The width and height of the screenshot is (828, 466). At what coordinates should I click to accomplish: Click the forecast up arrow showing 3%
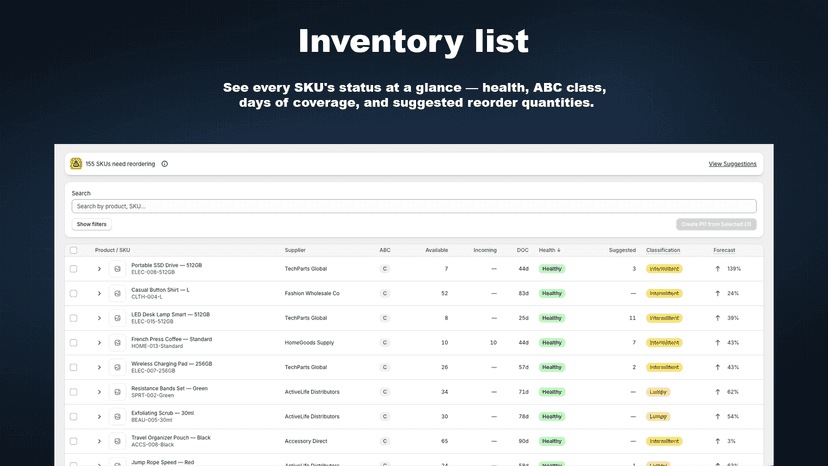[718, 441]
